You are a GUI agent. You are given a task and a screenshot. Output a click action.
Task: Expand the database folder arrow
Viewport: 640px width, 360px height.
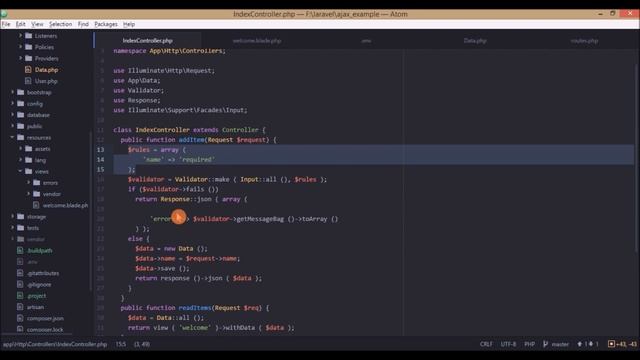coord(13,115)
